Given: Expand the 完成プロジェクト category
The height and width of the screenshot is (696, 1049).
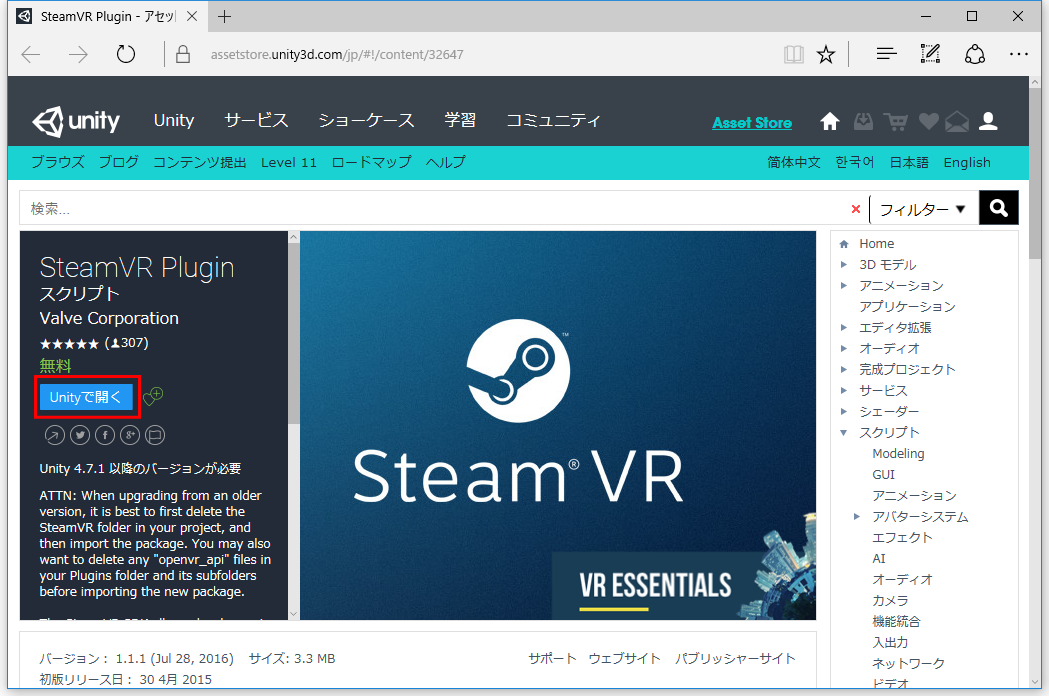Looking at the screenshot, I should click(x=844, y=369).
